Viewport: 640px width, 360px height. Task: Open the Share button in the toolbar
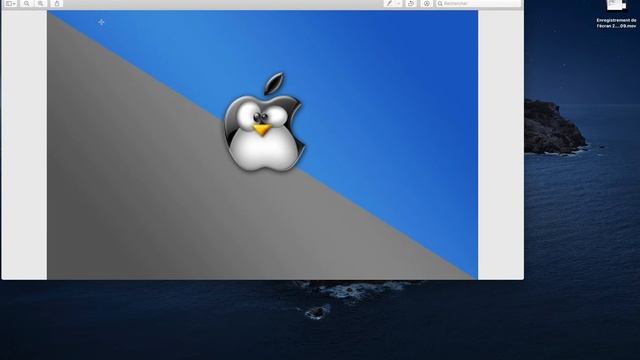(57, 3)
